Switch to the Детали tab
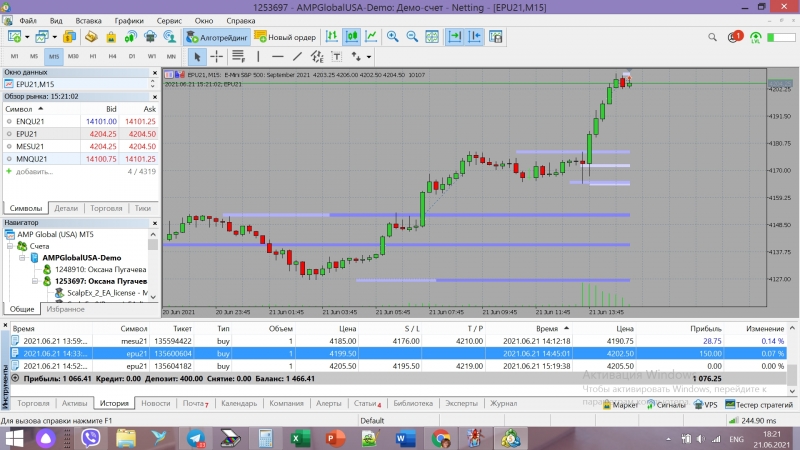The width and height of the screenshot is (800, 450). (x=66, y=208)
